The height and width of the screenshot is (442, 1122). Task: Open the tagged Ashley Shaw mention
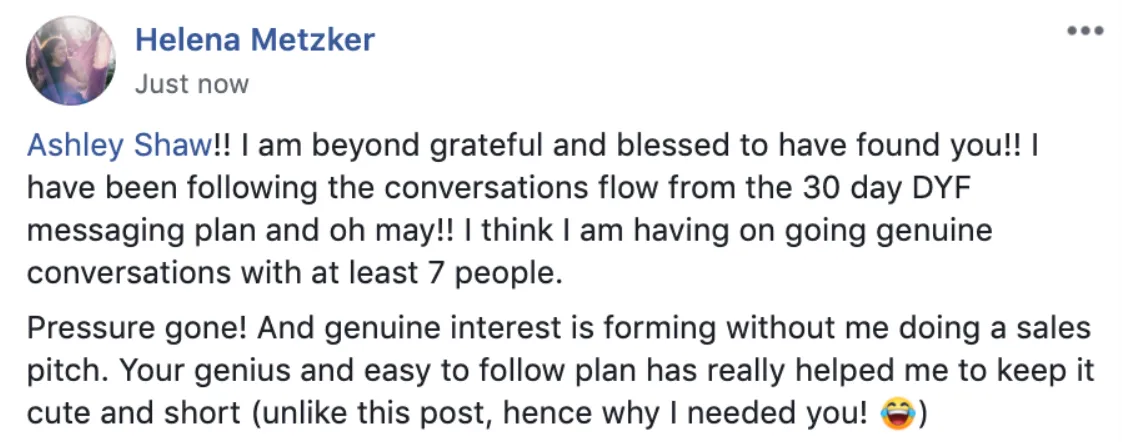119,147
